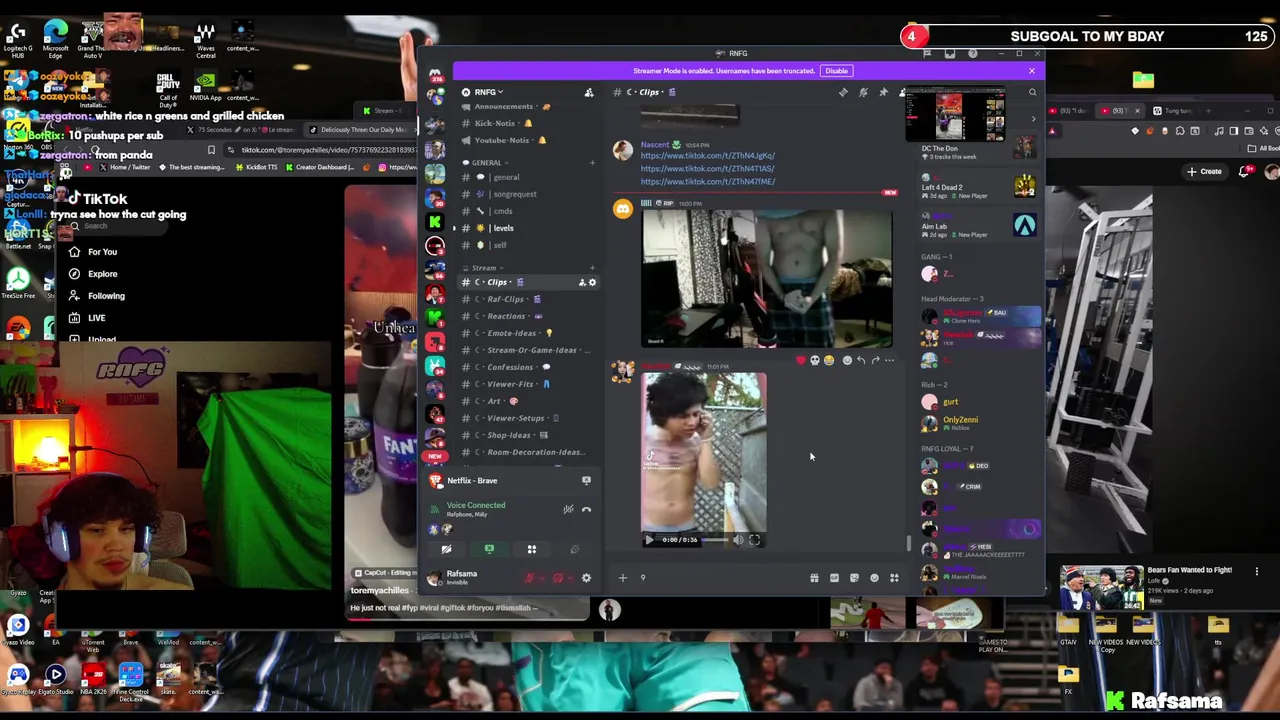Image resolution: width=1280 pixels, height=720 pixels.
Task: Open headphone output options arrow
Action: [569, 578]
